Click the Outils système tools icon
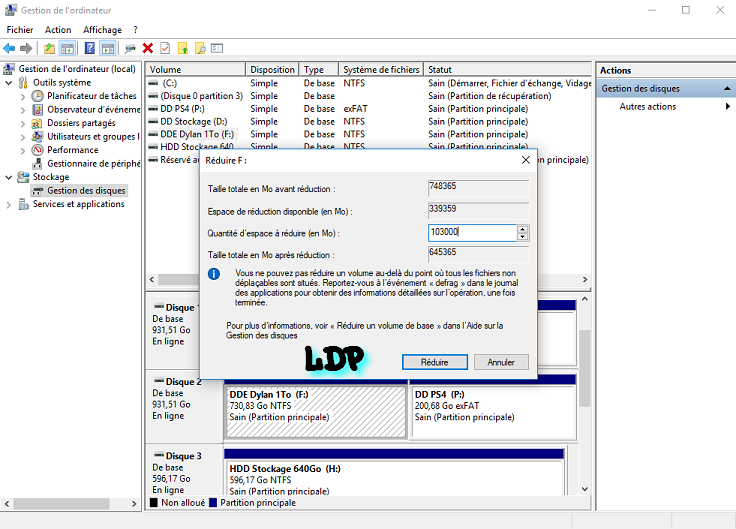Image resolution: width=736 pixels, height=529 pixels. click(23, 83)
